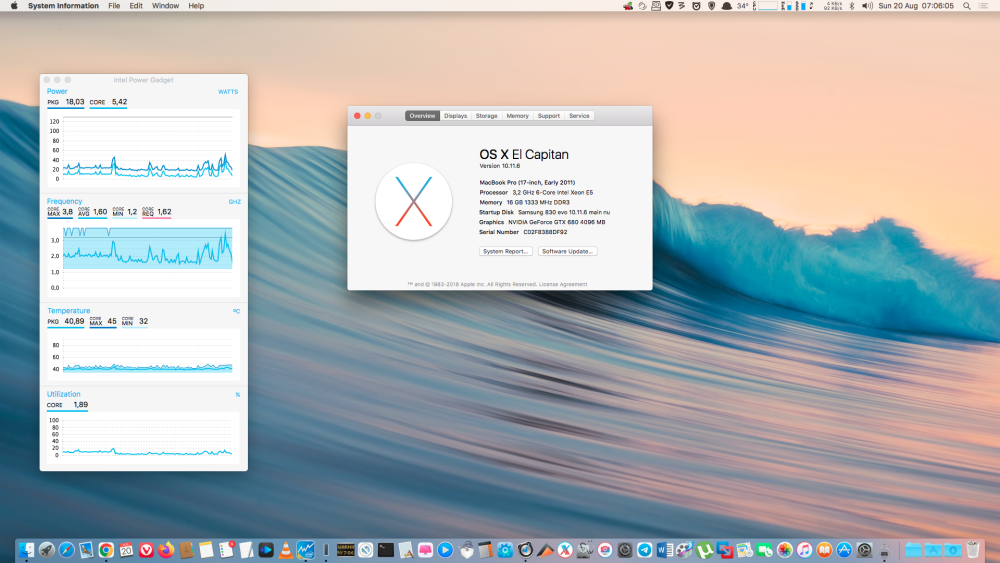1000x563 pixels.
Task: Launch uTorrent from the dock
Action: [705, 550]
